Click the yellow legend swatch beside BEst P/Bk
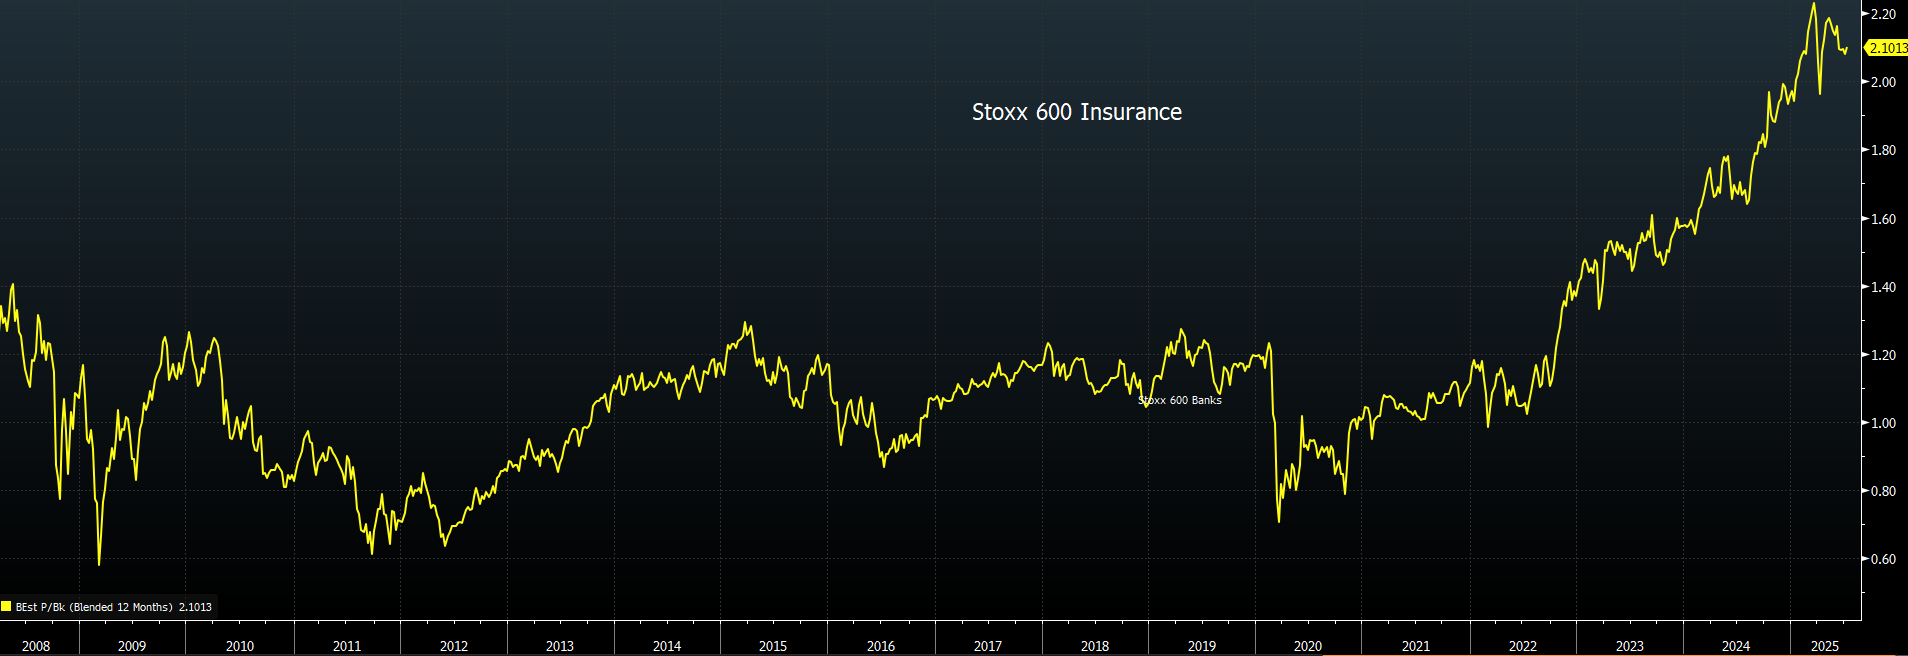 coord(6,606)
